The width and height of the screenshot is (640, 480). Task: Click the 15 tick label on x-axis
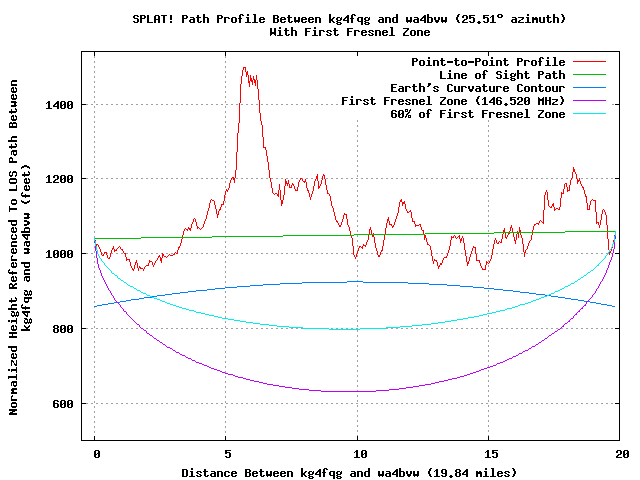488,453
